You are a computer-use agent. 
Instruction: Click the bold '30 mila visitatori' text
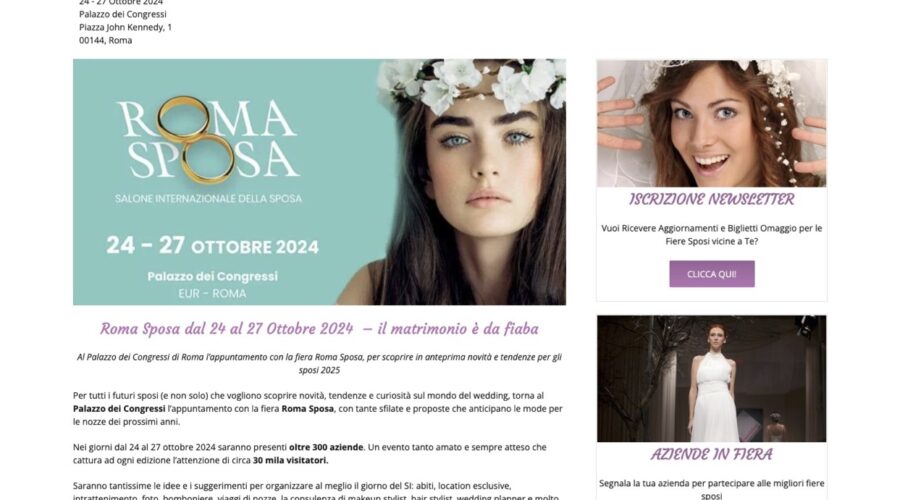(290, 460)
